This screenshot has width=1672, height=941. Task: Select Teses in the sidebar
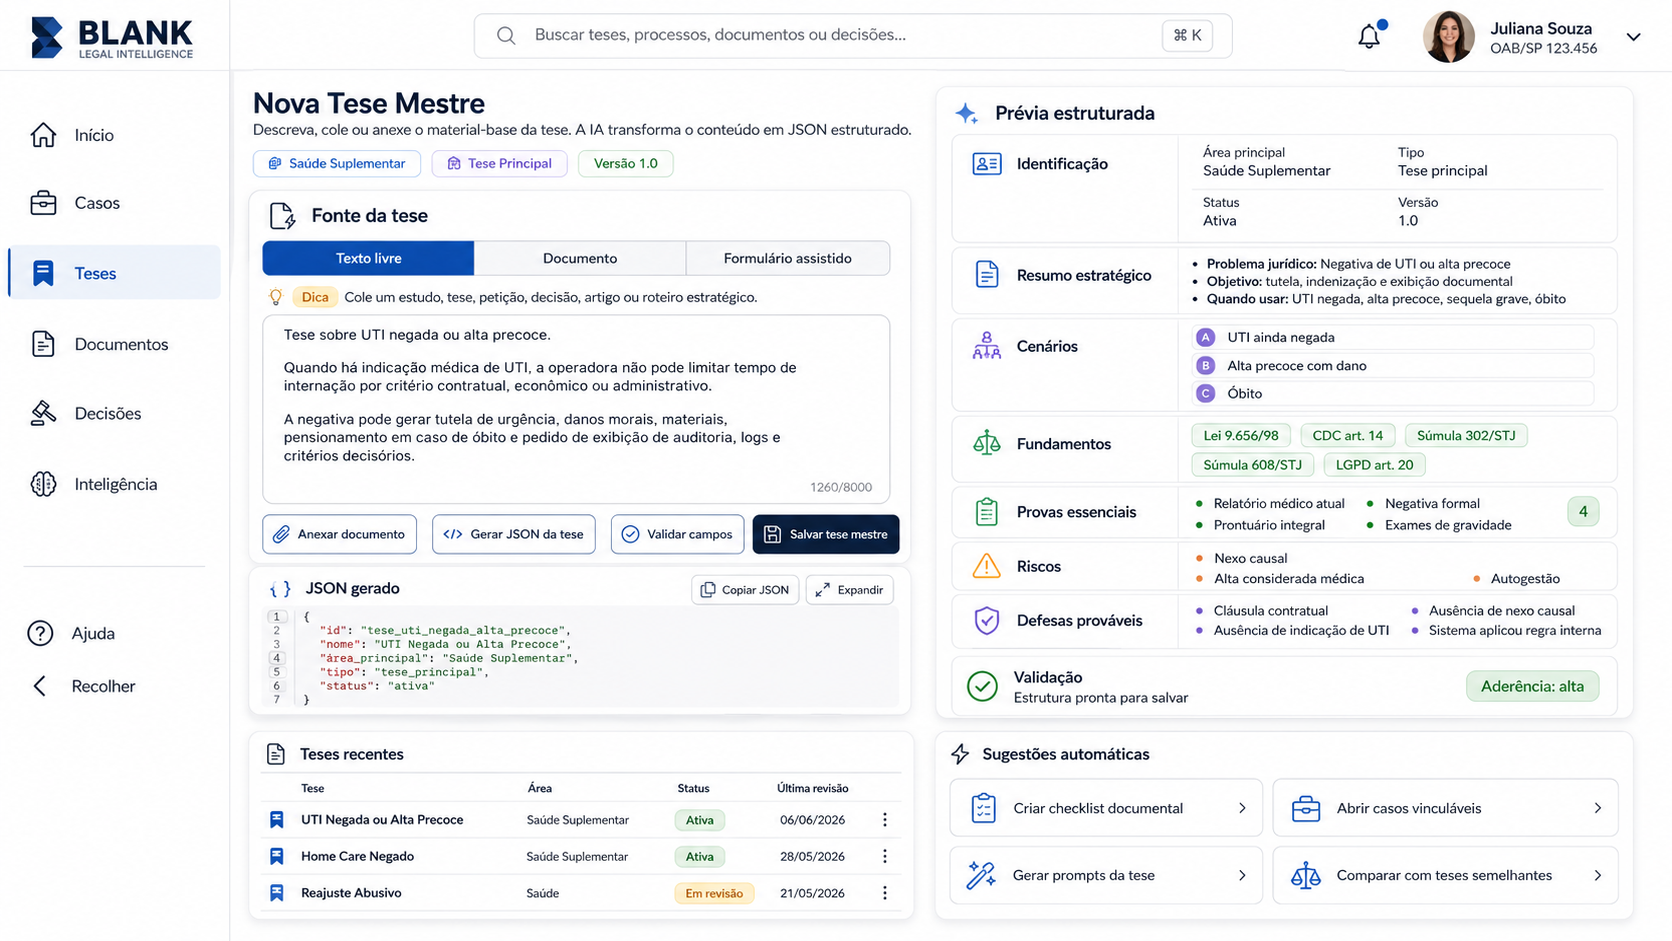click(x=114, y=273)
